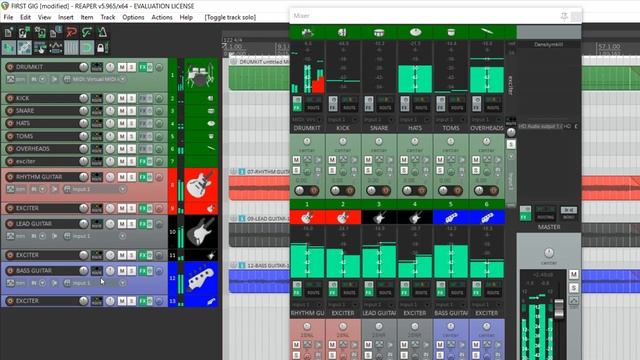
Task: Click the DRUMKIT drum icon atop the mixer
Action: [307, 32]
